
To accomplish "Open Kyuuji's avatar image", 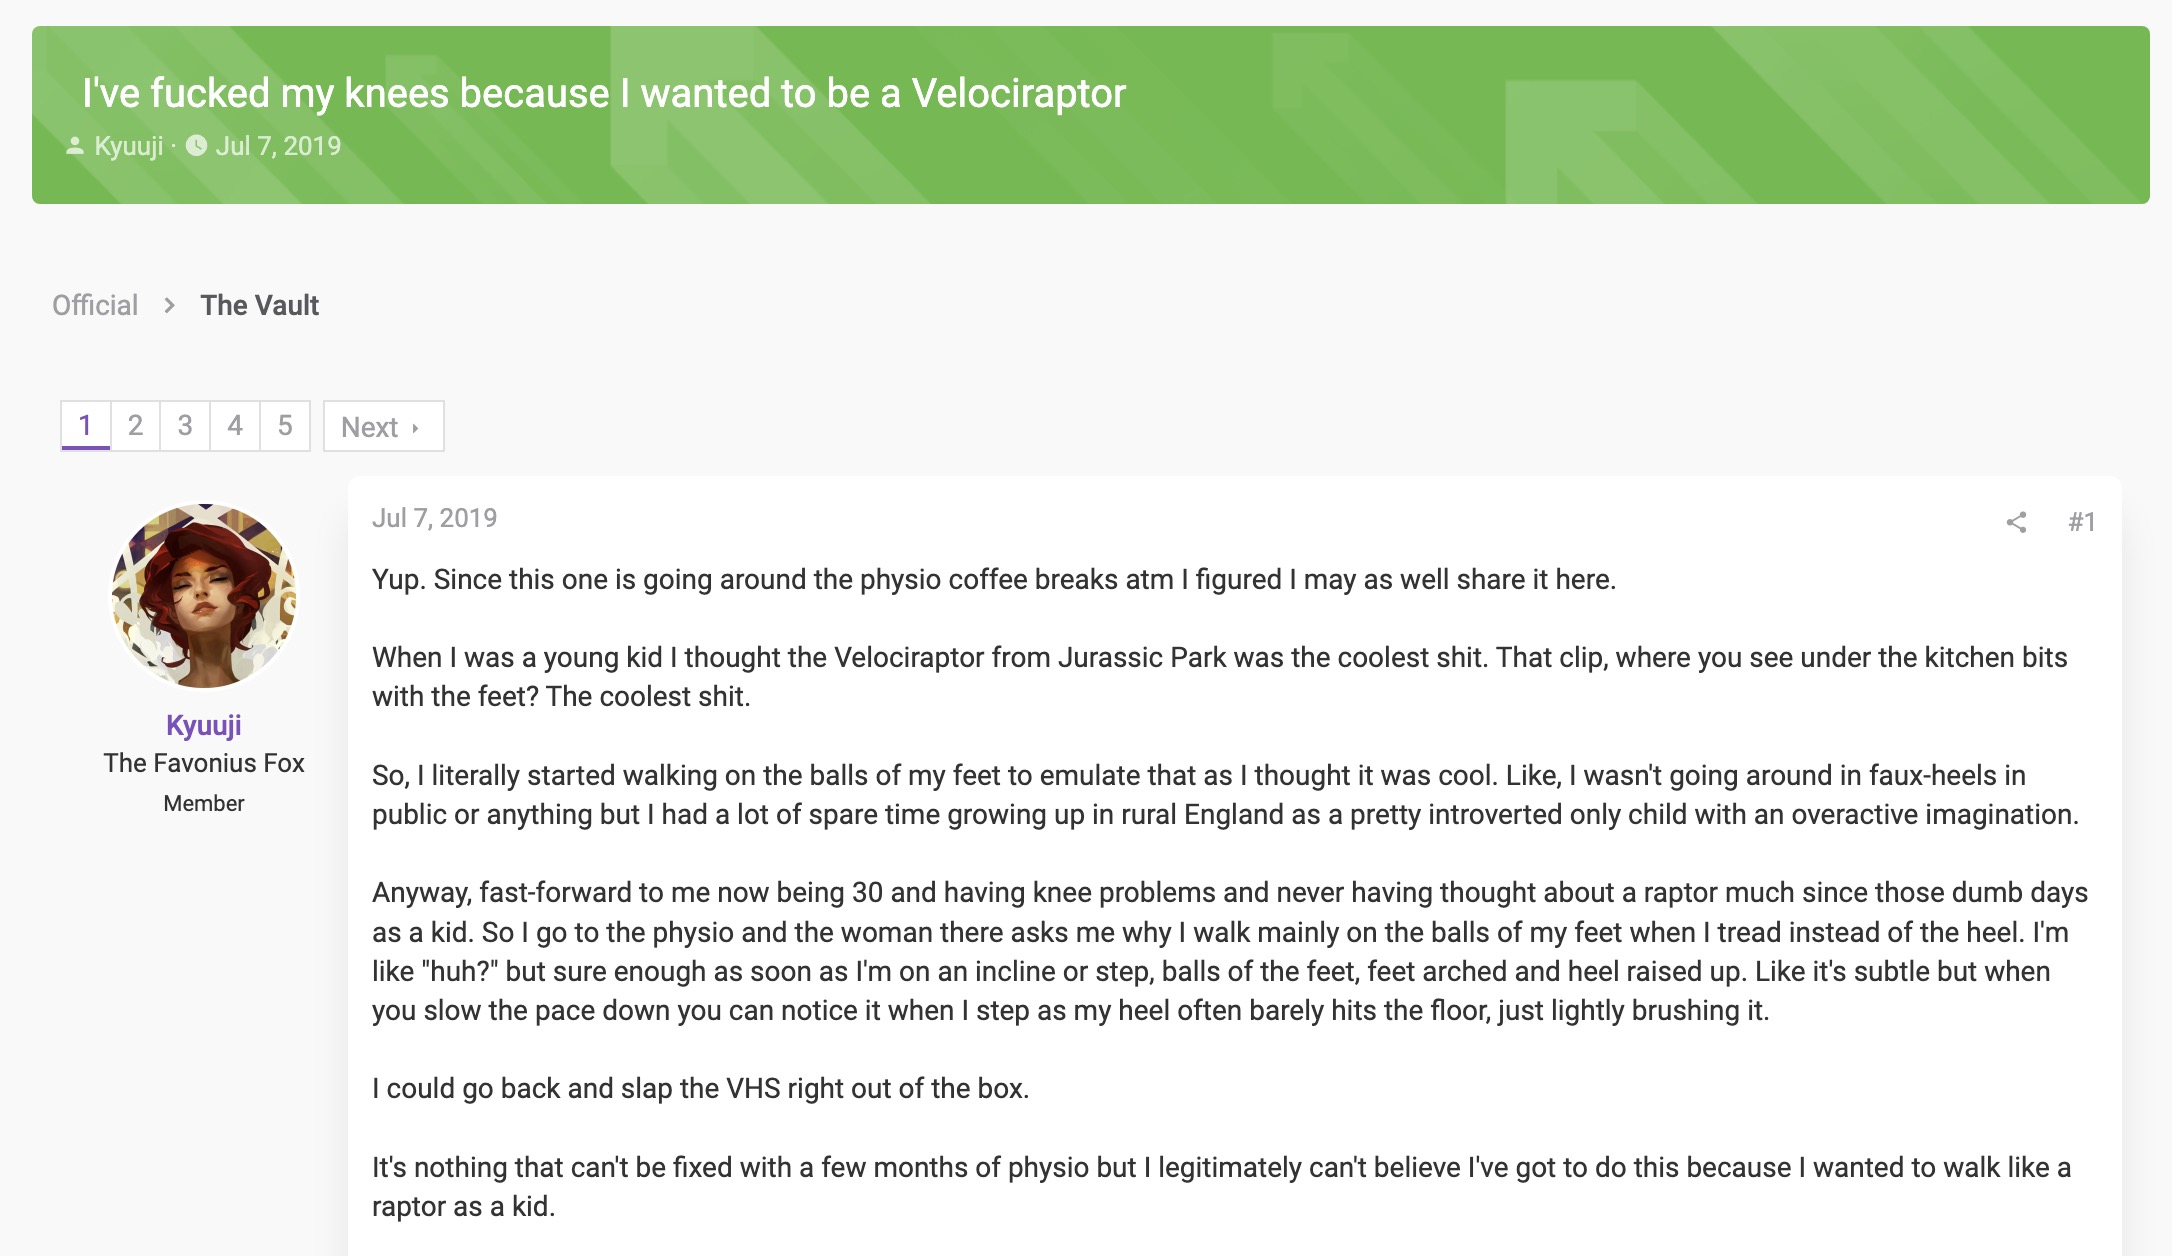I will [204, 596].
